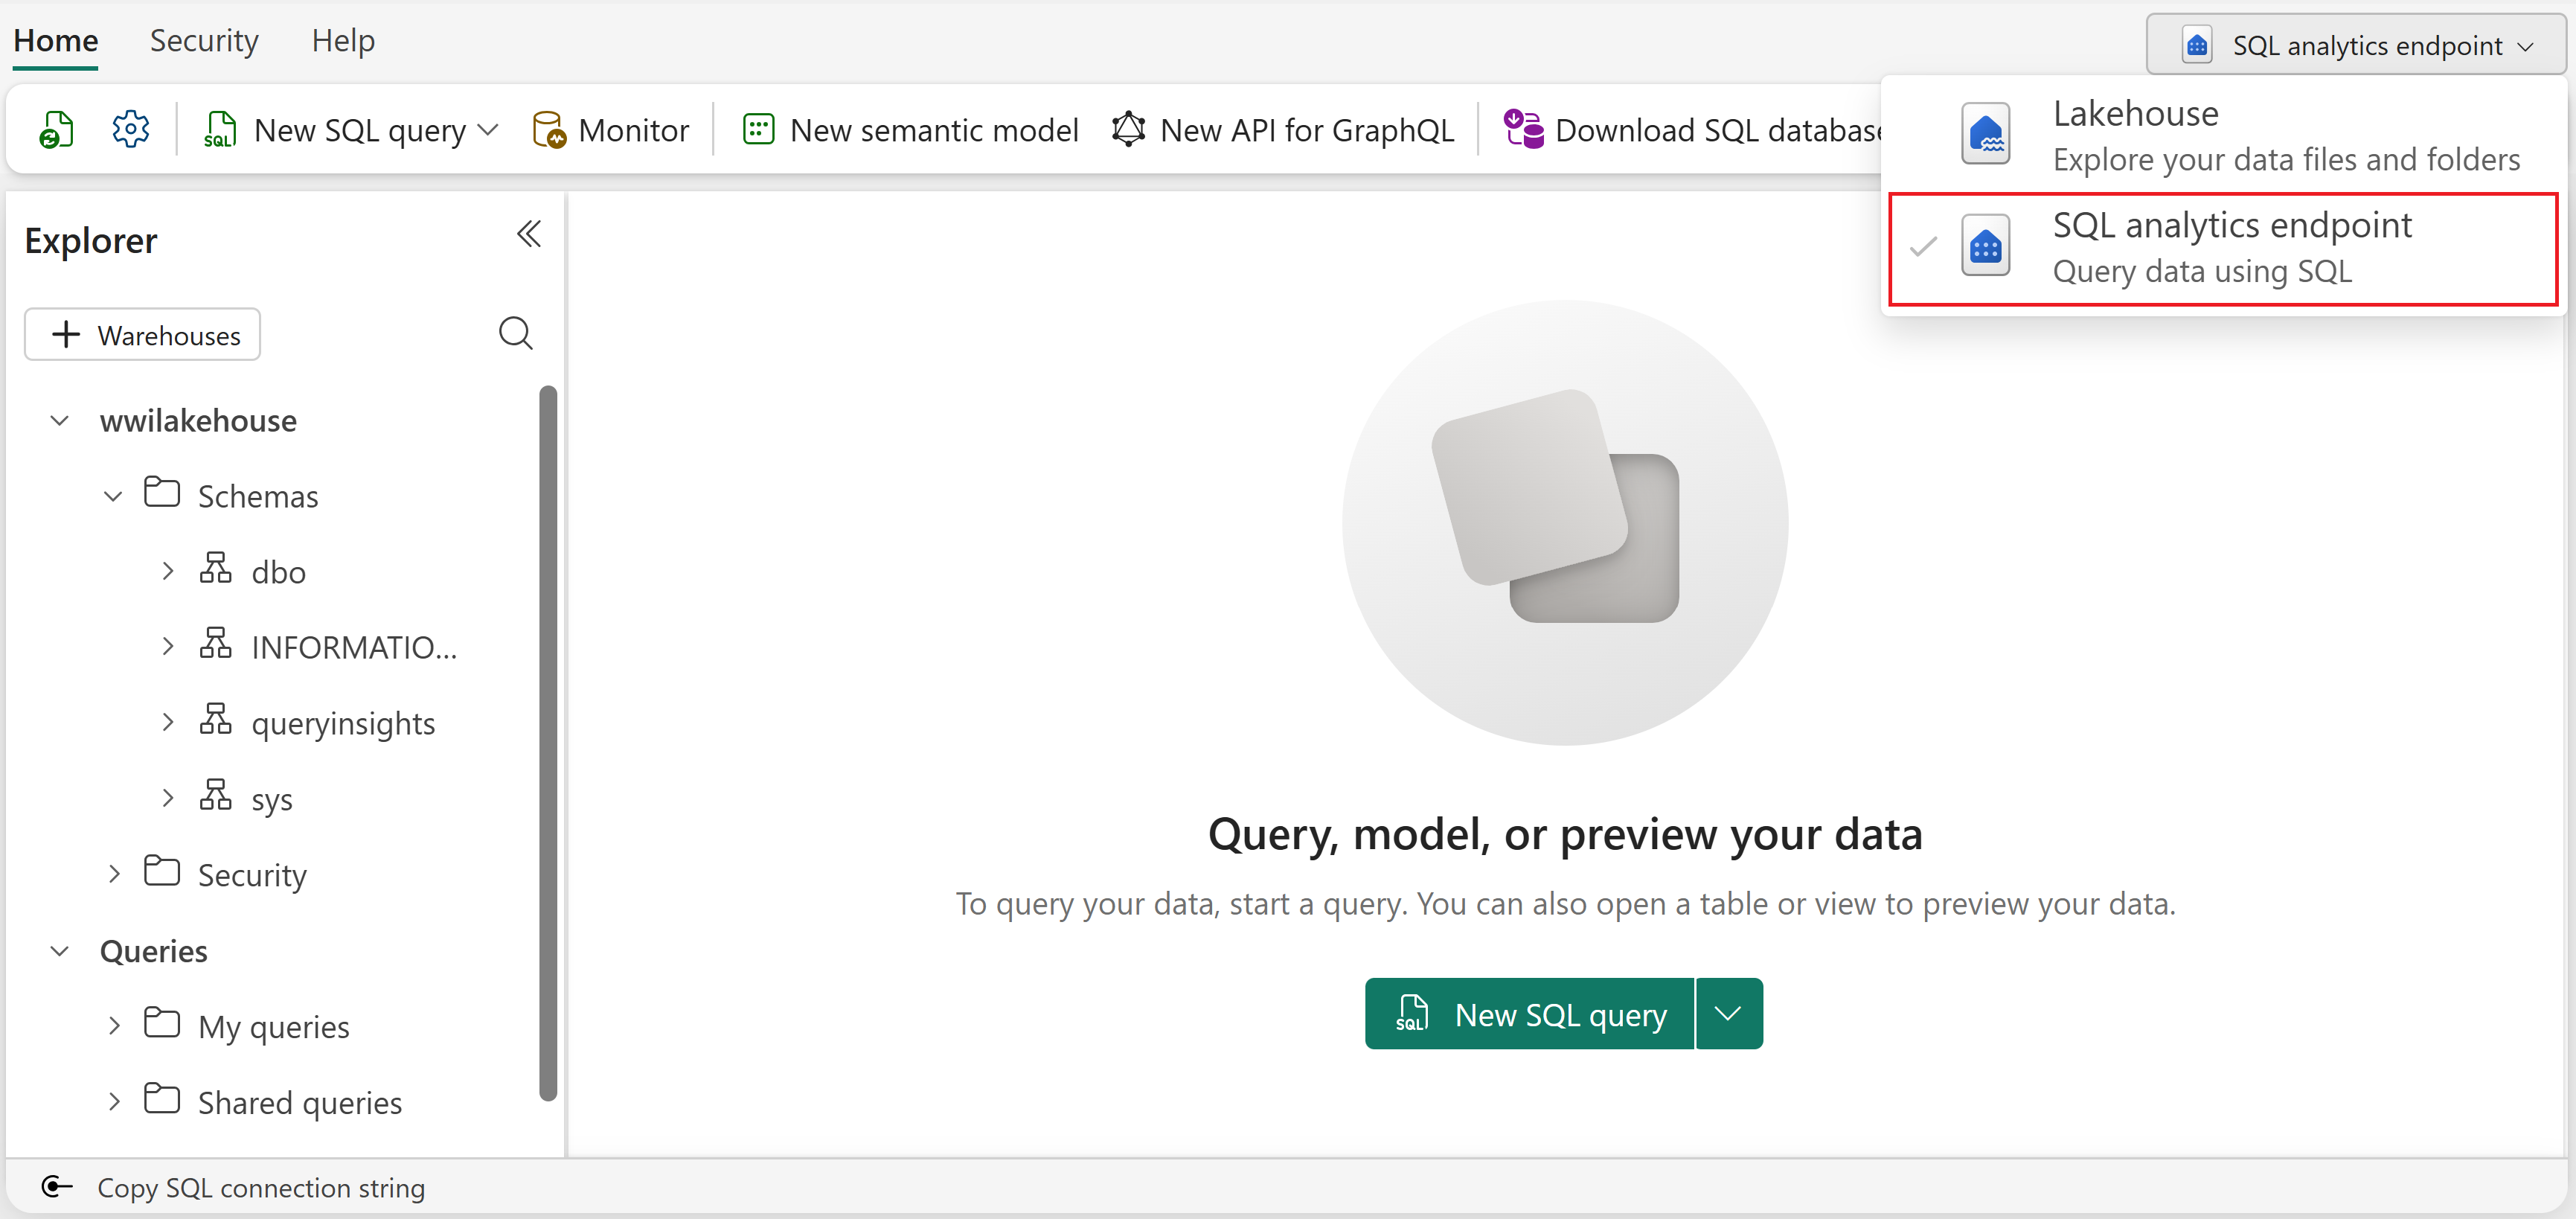Expand the My queries folder
Image resolution: width=2576 pixels, height=1219 pixels.
click(113, 1026)
